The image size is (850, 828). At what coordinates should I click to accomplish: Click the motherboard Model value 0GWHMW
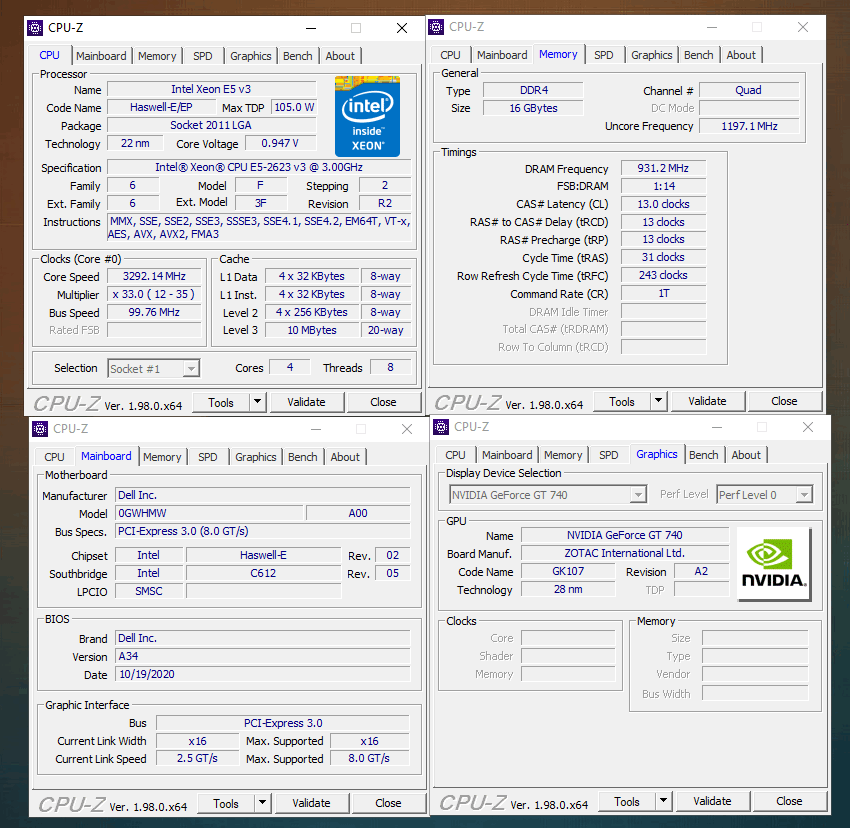209,513
